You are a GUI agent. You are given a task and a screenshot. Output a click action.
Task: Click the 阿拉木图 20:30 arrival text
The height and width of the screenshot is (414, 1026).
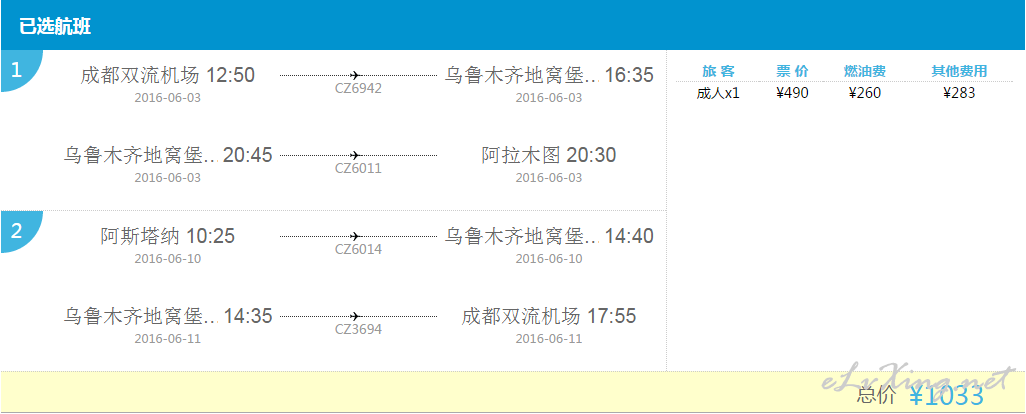[549, 156]
